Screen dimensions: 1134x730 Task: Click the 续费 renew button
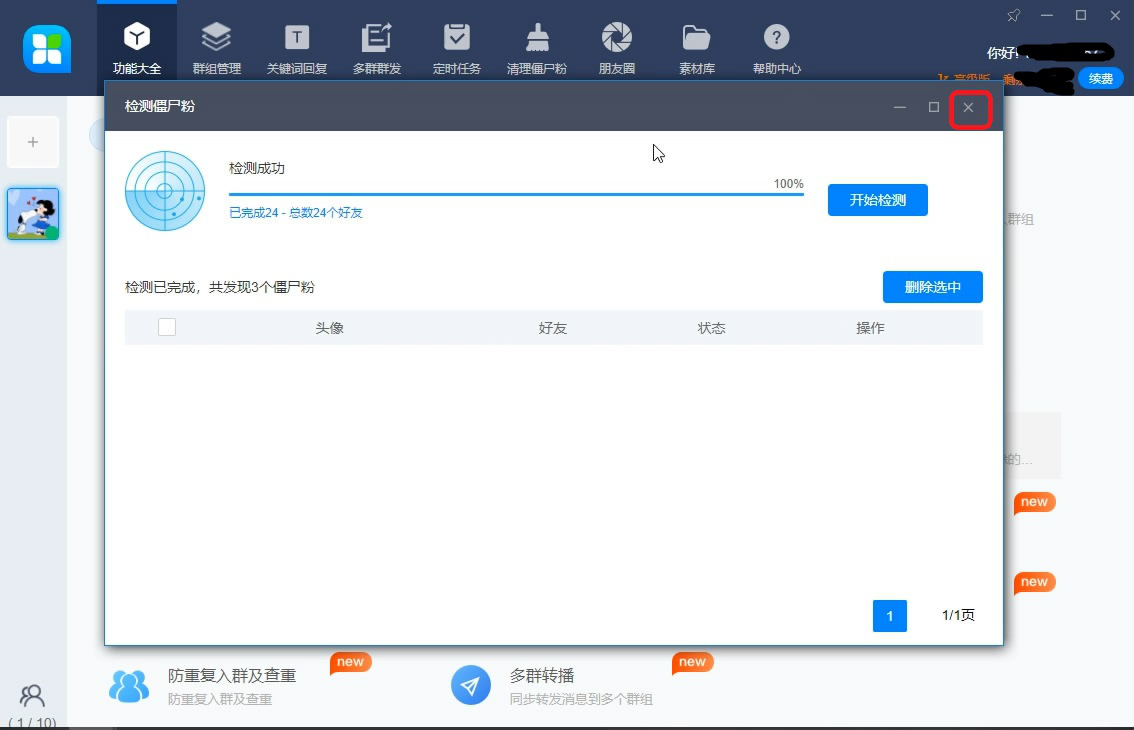point(1100,78)
